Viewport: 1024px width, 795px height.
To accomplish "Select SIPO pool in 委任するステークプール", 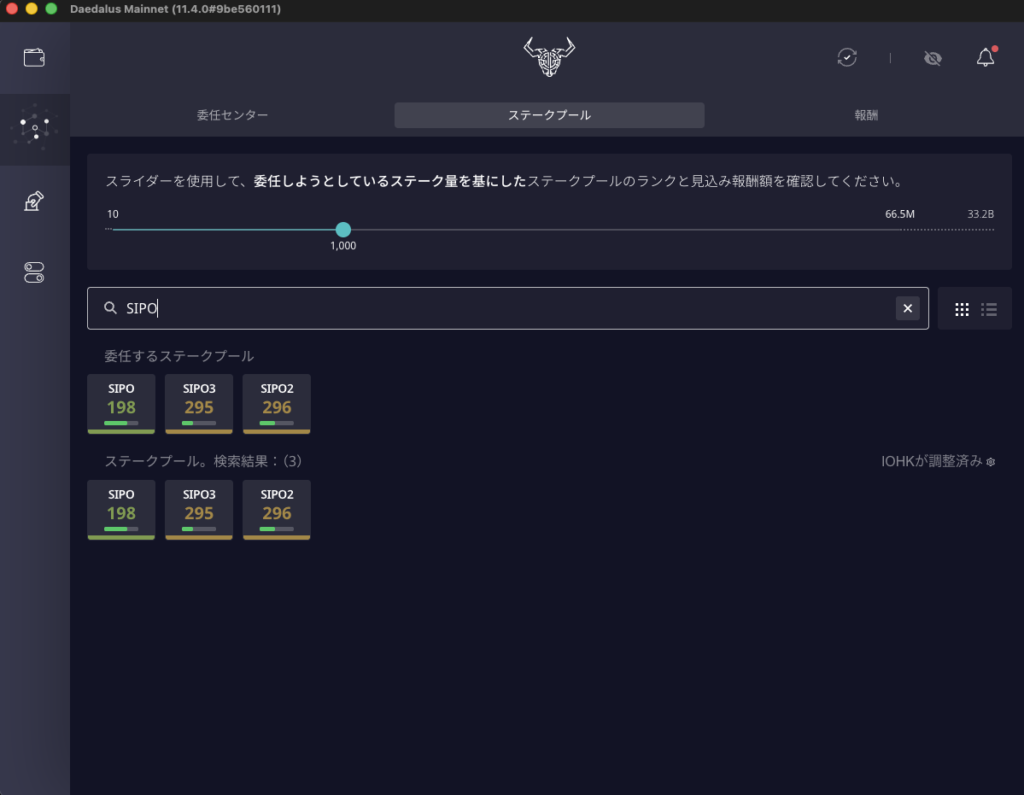I will click(x=121, y=404).
